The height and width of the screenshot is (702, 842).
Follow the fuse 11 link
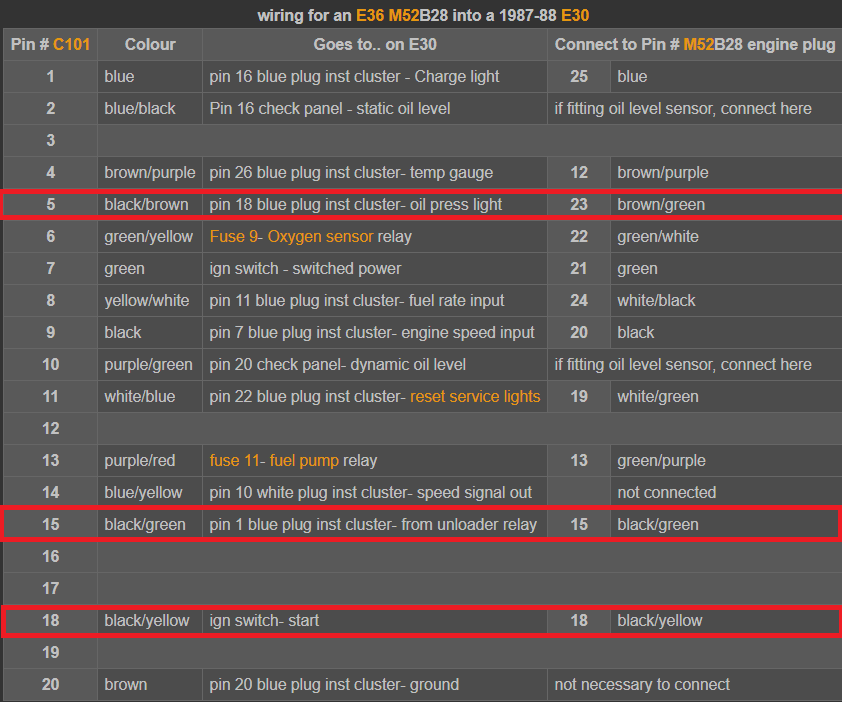pos(238,461)
